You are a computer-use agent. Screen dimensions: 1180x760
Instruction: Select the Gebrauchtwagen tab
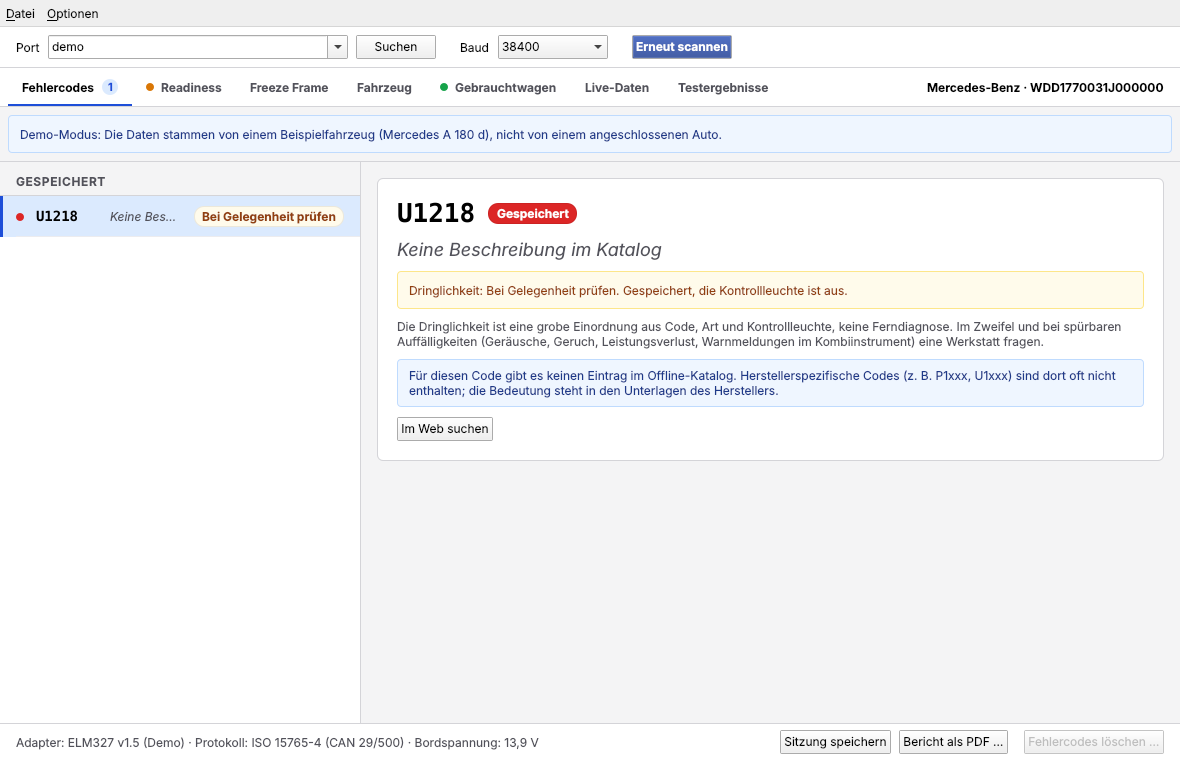[498, 87]
